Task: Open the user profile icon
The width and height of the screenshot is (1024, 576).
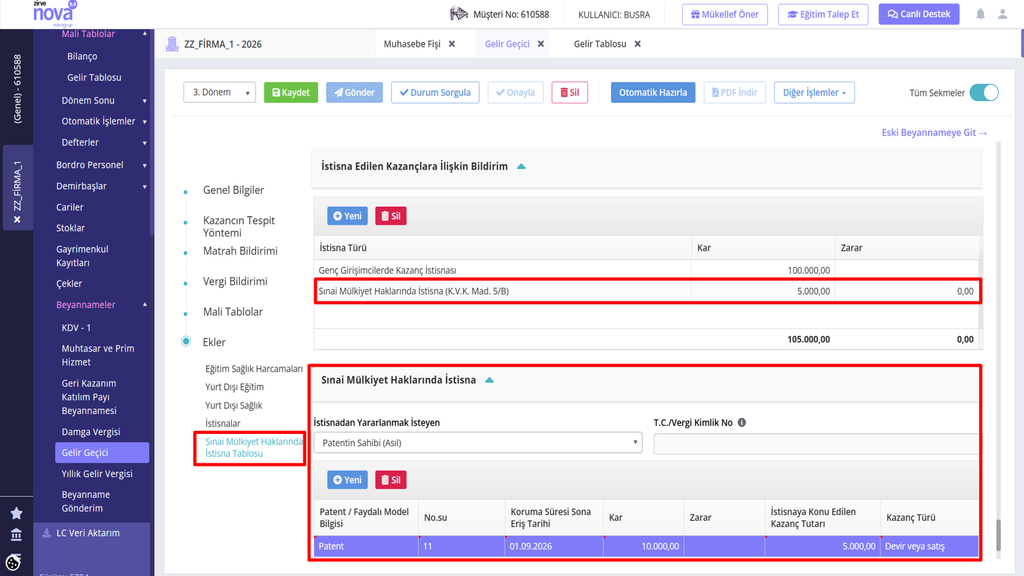Action: coord(1002,14)
